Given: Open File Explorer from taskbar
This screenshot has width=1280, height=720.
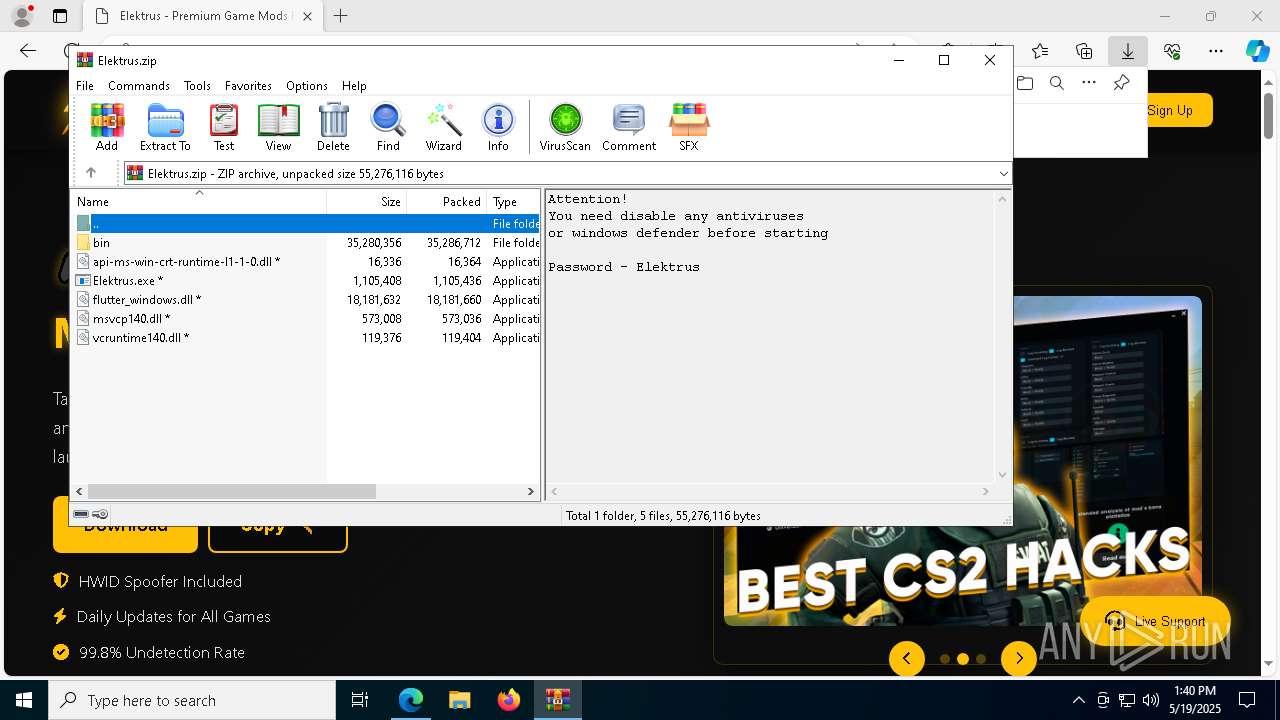Looking at the screenshot, I should click(x=459, y=700).
